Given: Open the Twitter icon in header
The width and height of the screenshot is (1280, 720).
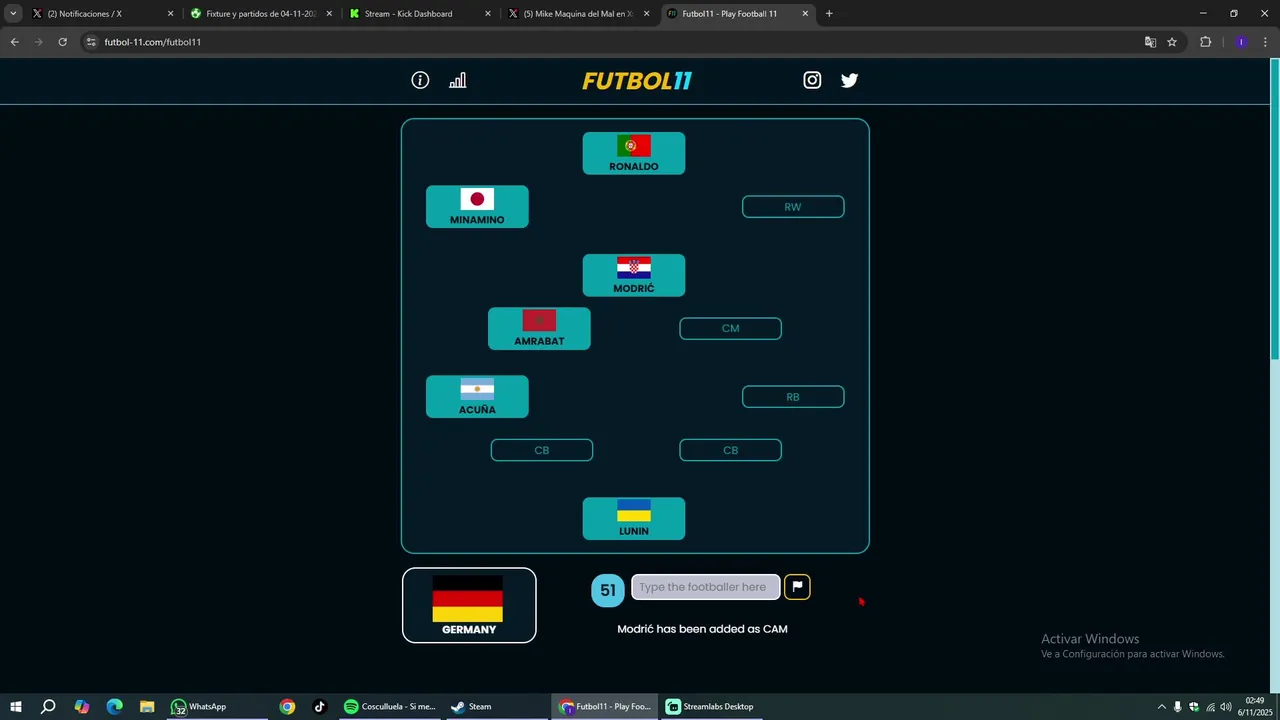Looking at the screenshot, I should click(x=849, y=80).
